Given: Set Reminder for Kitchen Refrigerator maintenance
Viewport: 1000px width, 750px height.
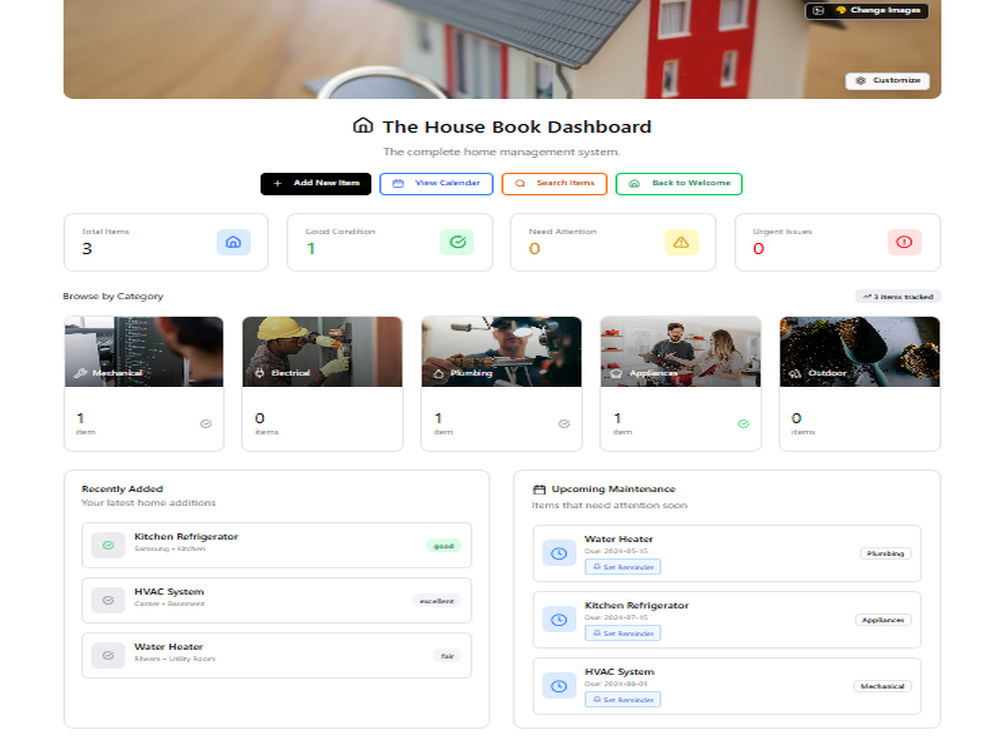Looking at the screenshot, I should pyautogui.click(x=623, y=633).
